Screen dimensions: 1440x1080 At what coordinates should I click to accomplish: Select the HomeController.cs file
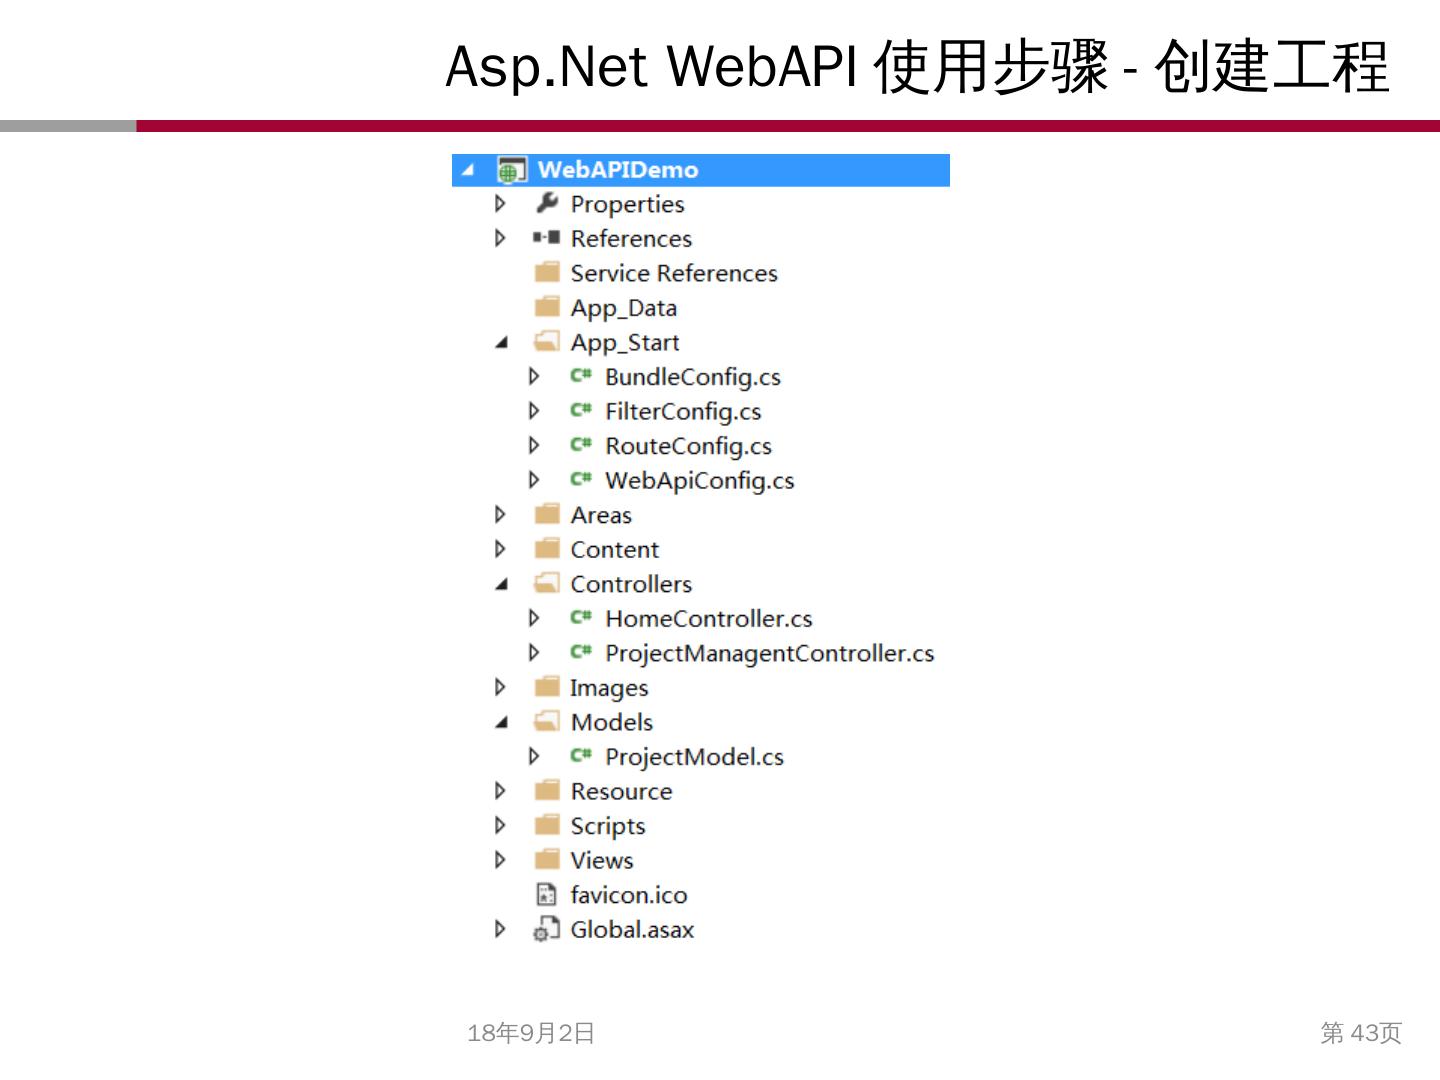[x=708, y=619]
